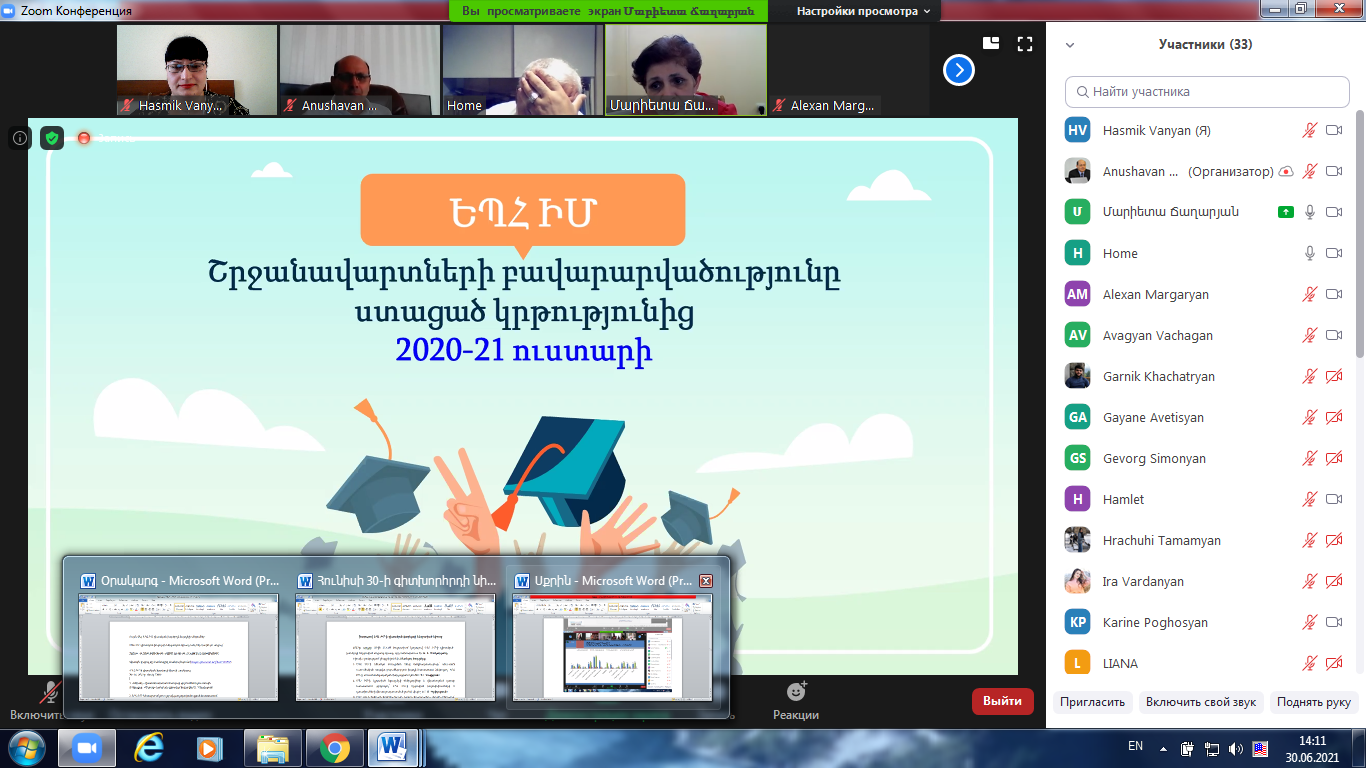Toggle Ira Vardanyan's camera icon
The height and width of the screenshot is (768, 1366).
tap(1334, 581)
